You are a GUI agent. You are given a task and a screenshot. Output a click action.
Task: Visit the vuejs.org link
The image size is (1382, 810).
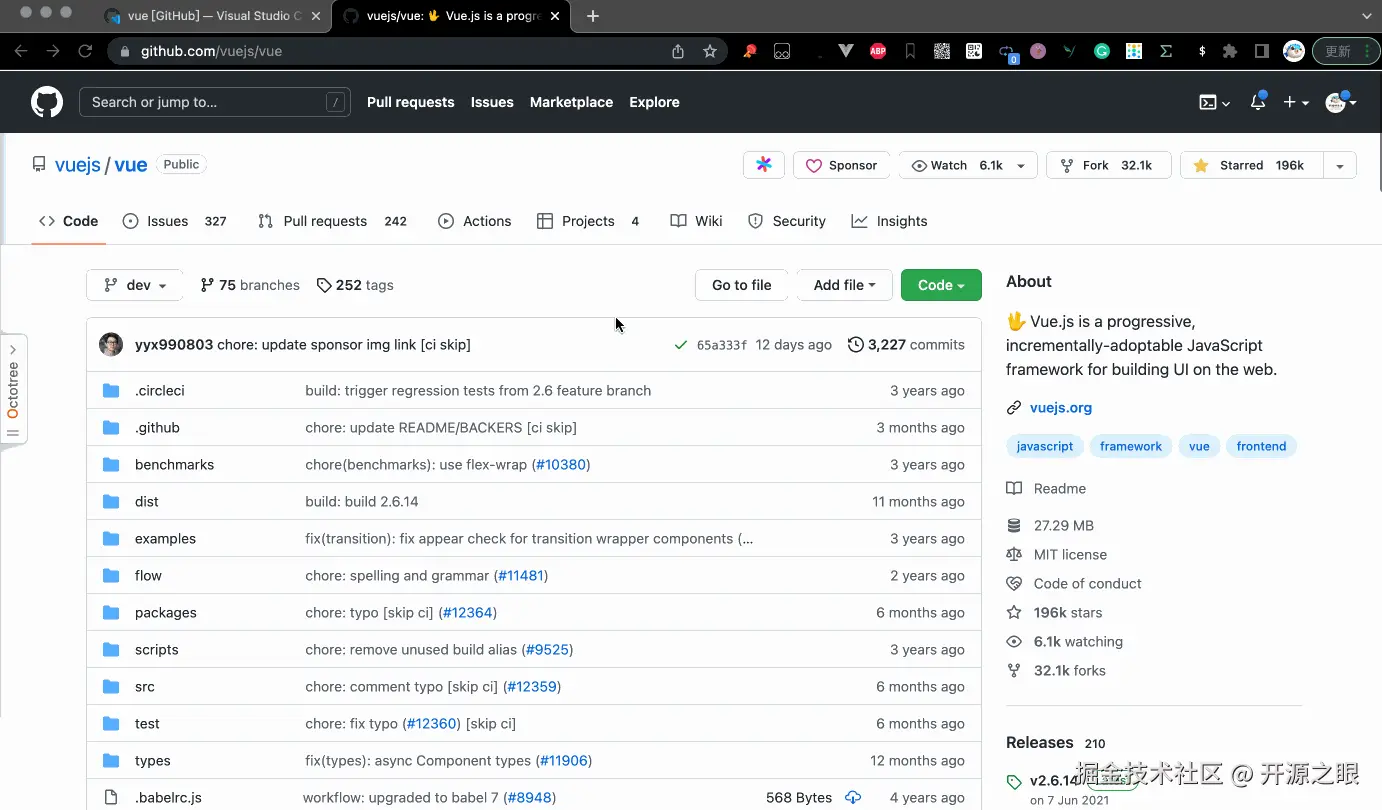1060,407
